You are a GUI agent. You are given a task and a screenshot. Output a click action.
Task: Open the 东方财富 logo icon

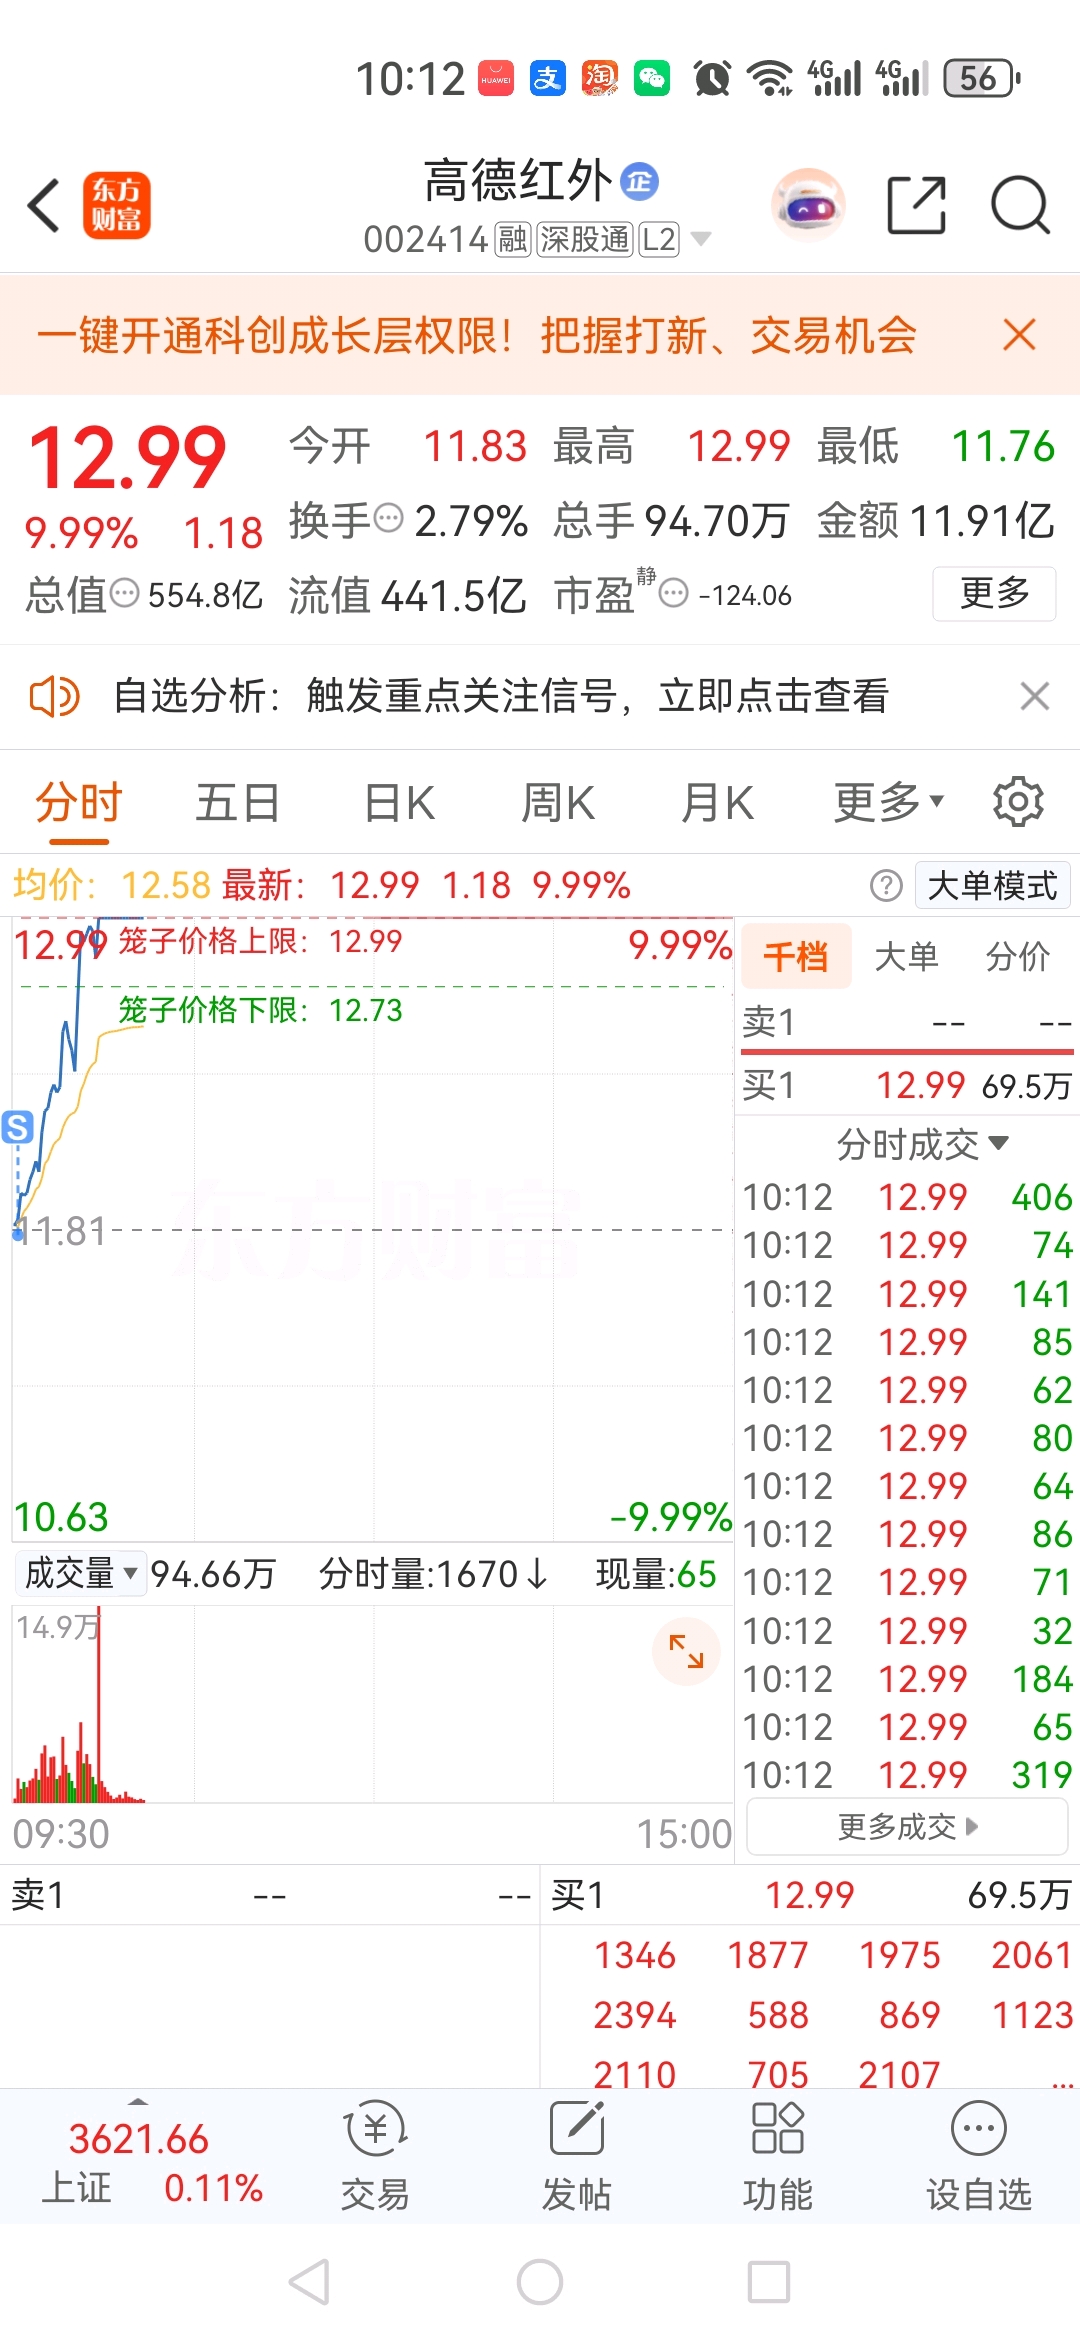[x=116, y=205]
